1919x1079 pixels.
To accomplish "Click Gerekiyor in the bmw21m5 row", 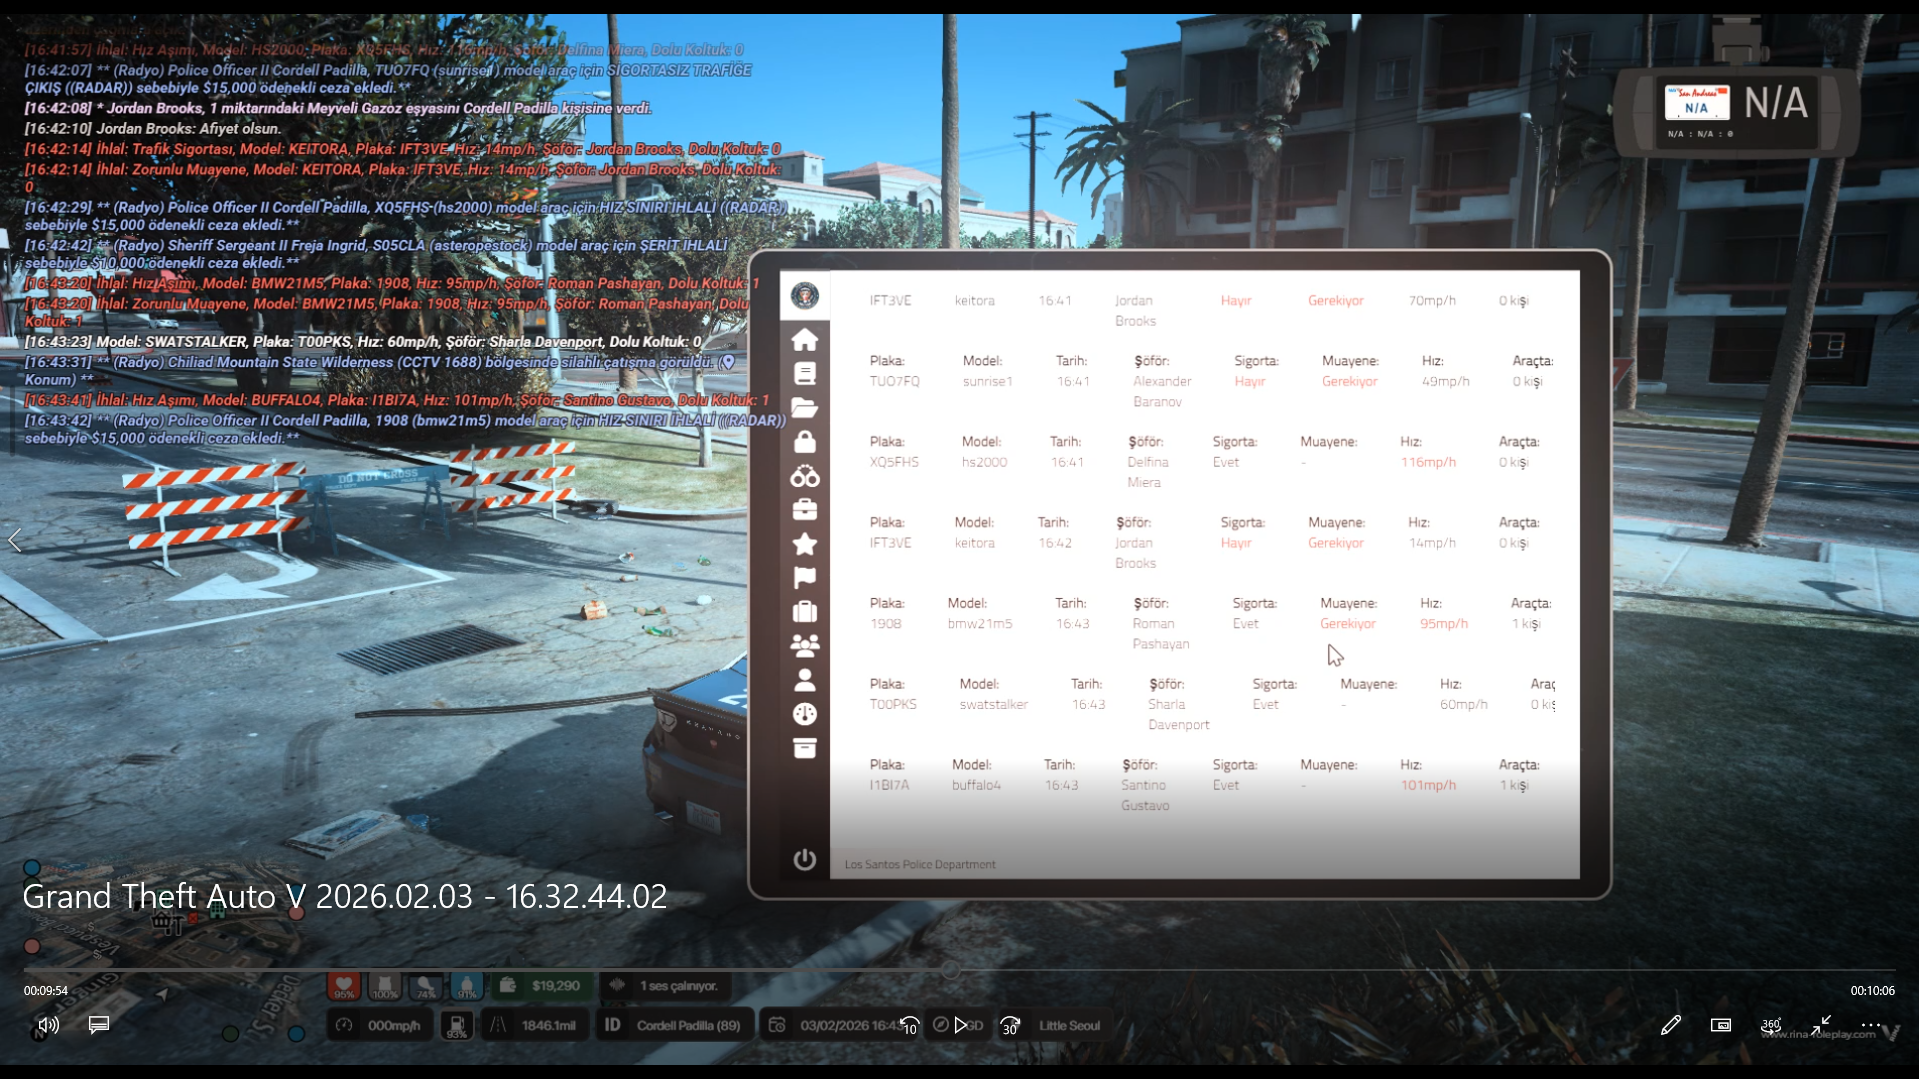I will tap(1347, 624).
